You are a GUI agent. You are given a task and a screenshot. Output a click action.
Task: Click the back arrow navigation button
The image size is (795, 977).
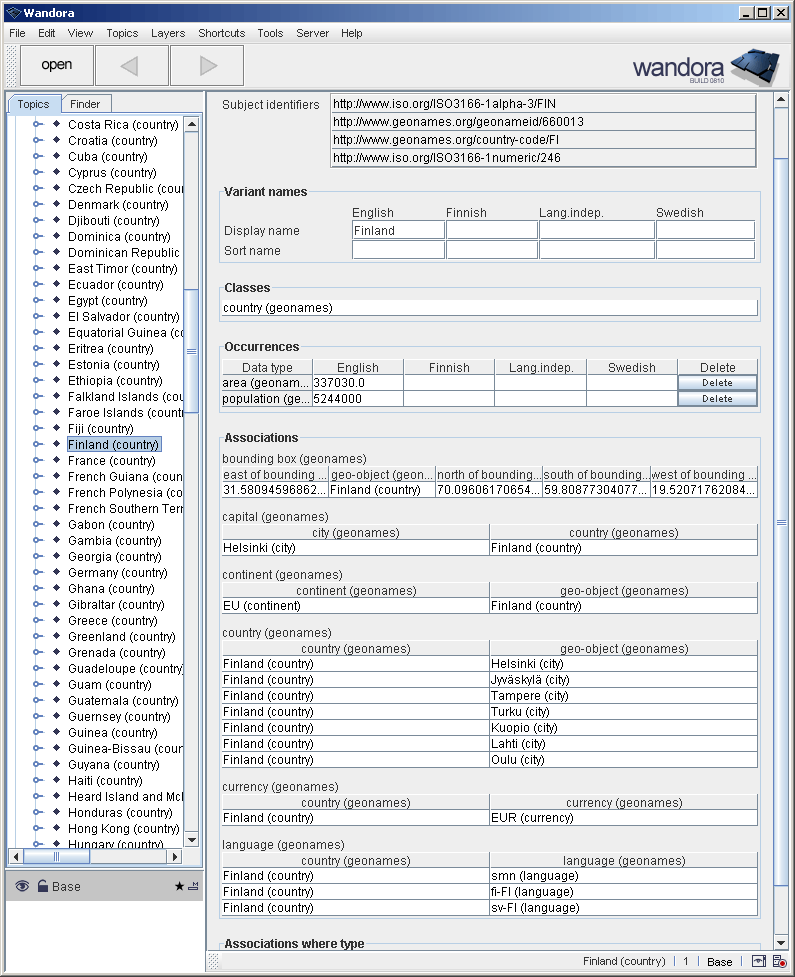coord(131,65)
